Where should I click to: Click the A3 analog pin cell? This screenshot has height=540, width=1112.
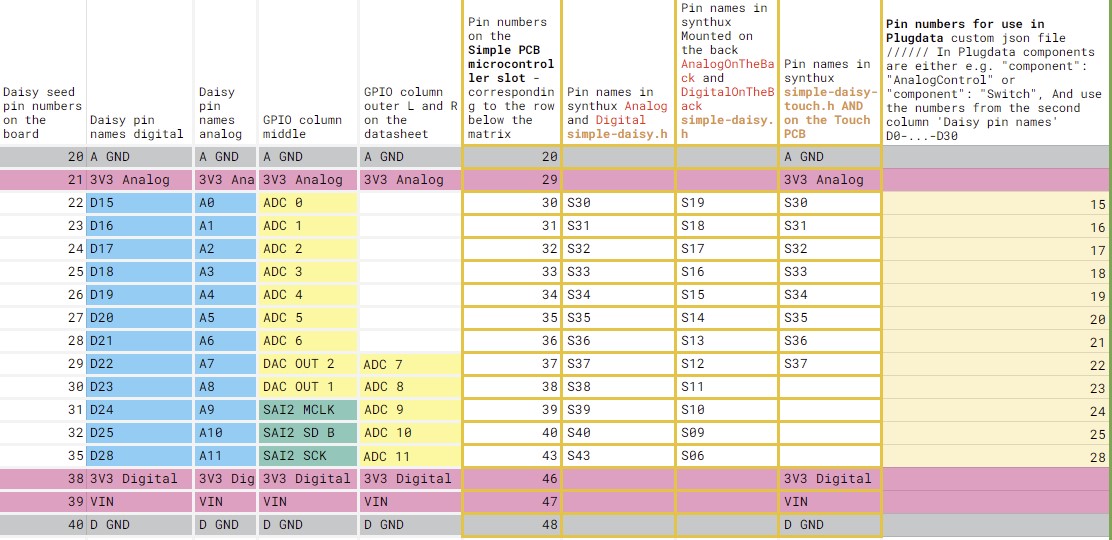click(226, 272)
